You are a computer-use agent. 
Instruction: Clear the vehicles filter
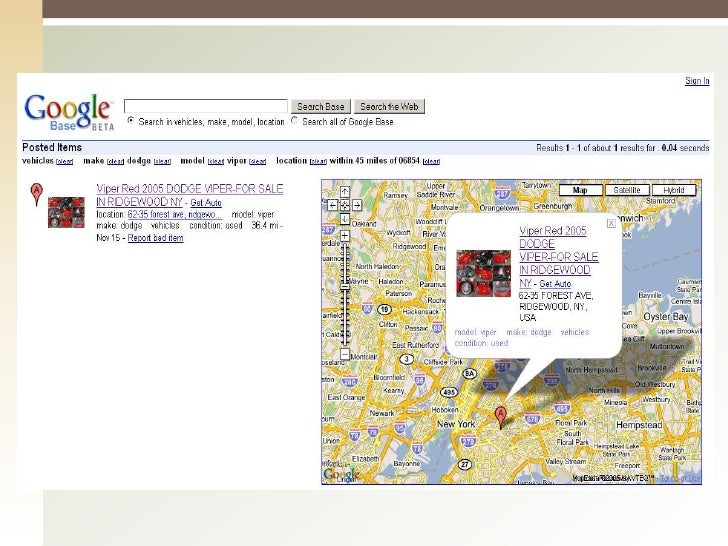click(65, 162)
